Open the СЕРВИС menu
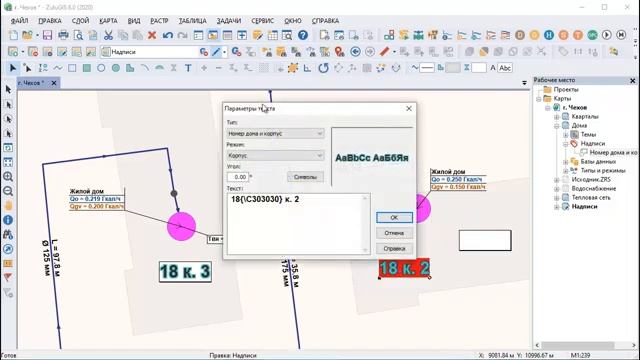The height and width of the screenshot is (360, 640). pyautogui.click(x=262, y=21)
